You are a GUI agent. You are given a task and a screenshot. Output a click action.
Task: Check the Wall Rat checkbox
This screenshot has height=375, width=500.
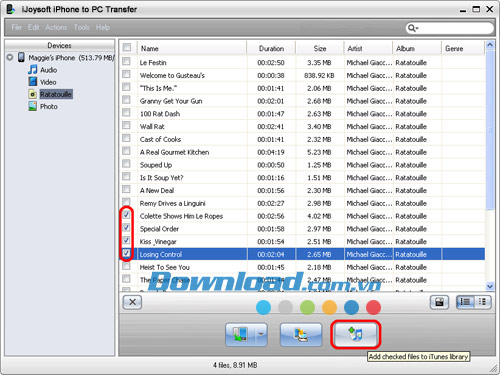pyautogui.click(x=126, y=125)
